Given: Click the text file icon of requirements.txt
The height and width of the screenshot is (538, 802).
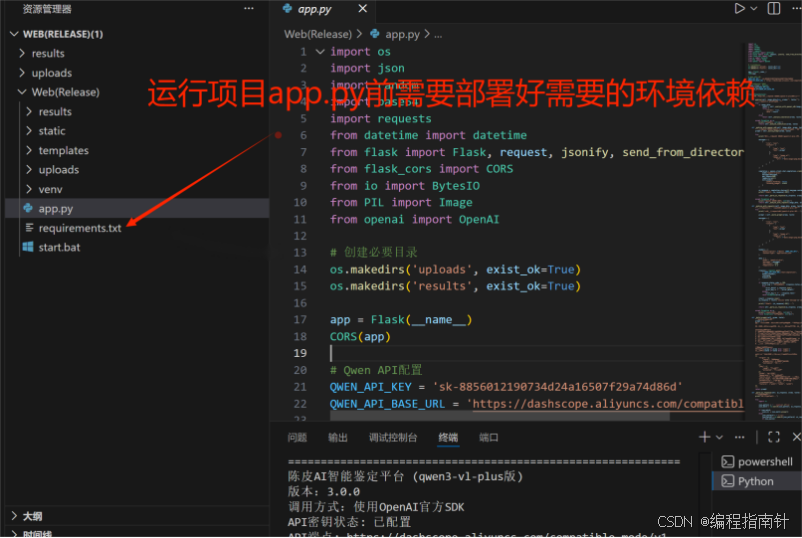Looking at the screenshot, I should click(29, 228).
